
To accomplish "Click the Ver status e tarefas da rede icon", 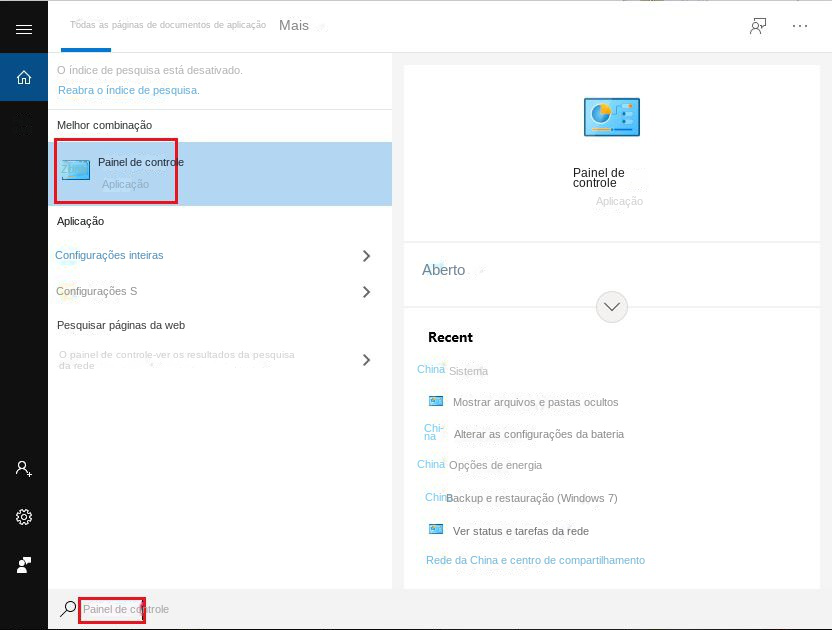I will [435, 530].
